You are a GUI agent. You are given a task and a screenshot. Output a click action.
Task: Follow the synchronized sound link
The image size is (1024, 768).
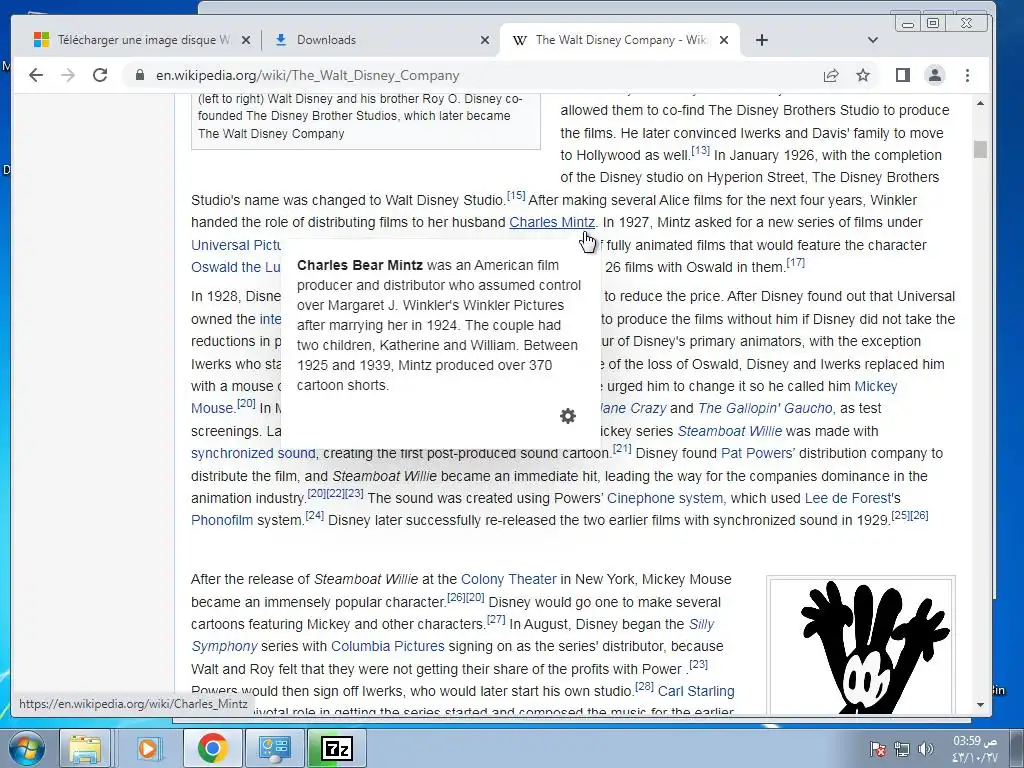253,453
